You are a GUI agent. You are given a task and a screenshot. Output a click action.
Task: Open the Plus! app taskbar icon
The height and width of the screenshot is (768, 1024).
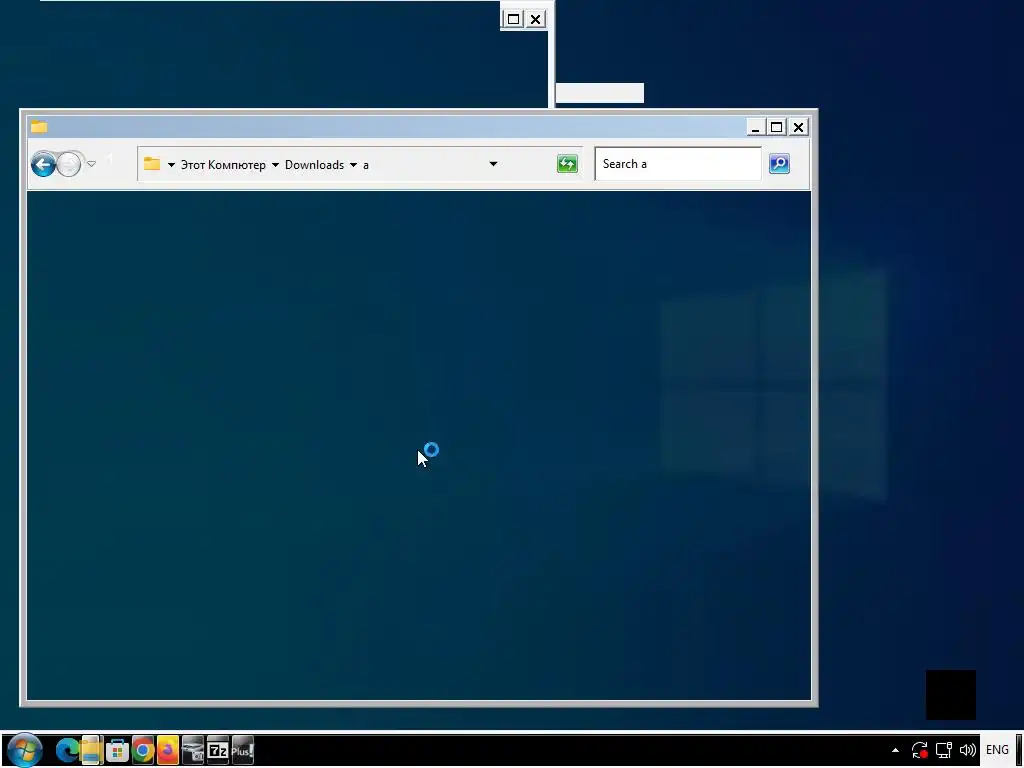pyautogui.click(x=242, y=750)
